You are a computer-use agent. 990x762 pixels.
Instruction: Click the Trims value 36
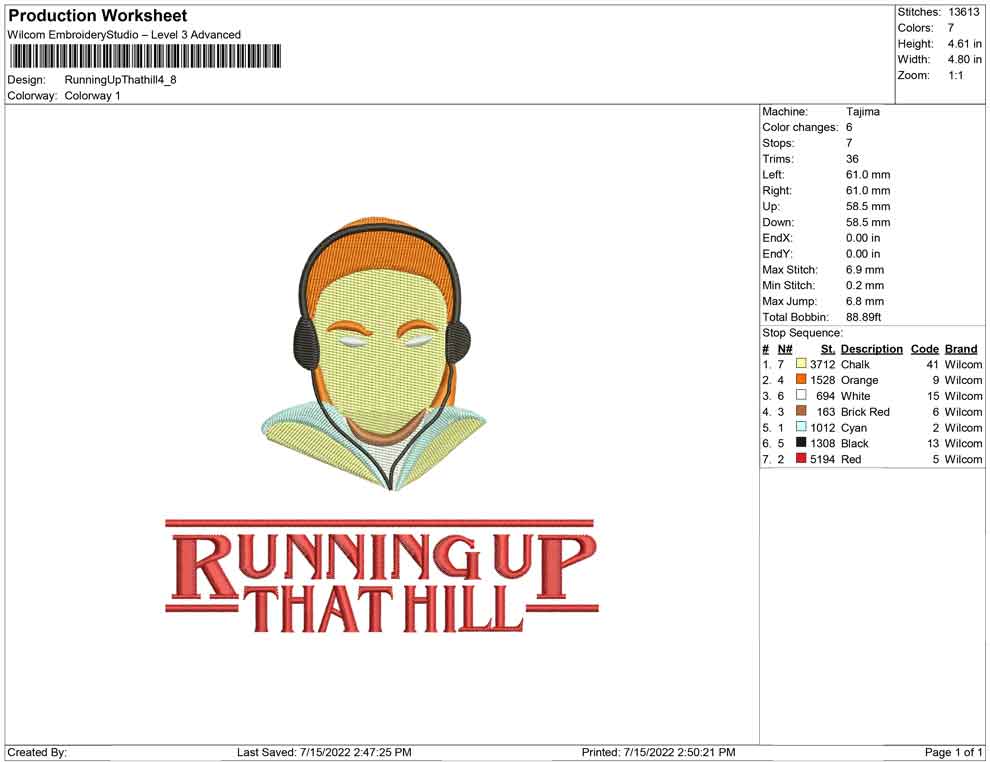(852, 159)
